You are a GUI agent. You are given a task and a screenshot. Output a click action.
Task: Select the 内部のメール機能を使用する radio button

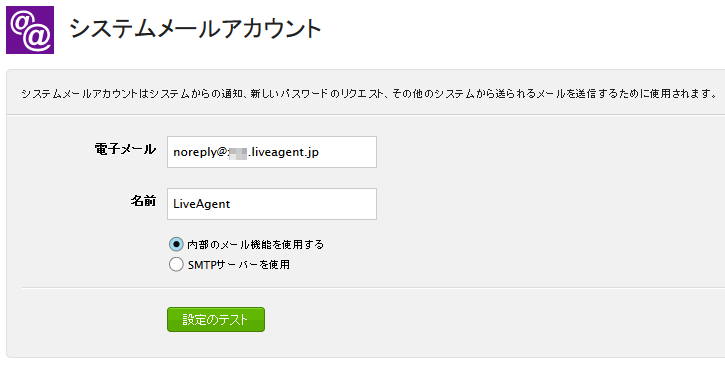tap(176, 244)
